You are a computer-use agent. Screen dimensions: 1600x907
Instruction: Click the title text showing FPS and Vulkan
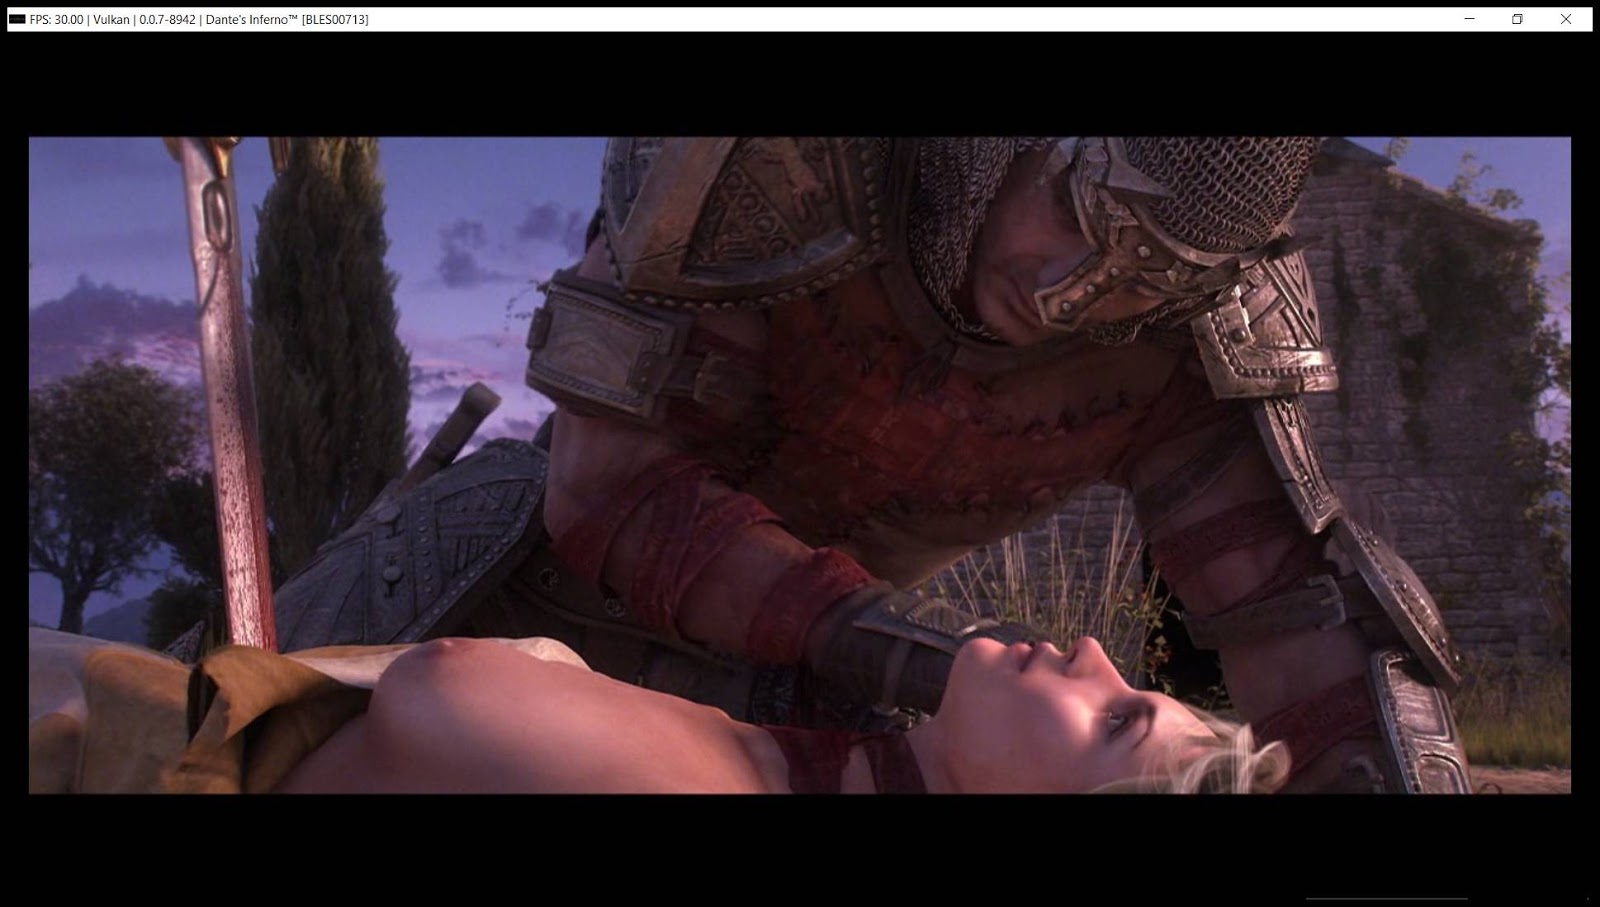point(199,19)
